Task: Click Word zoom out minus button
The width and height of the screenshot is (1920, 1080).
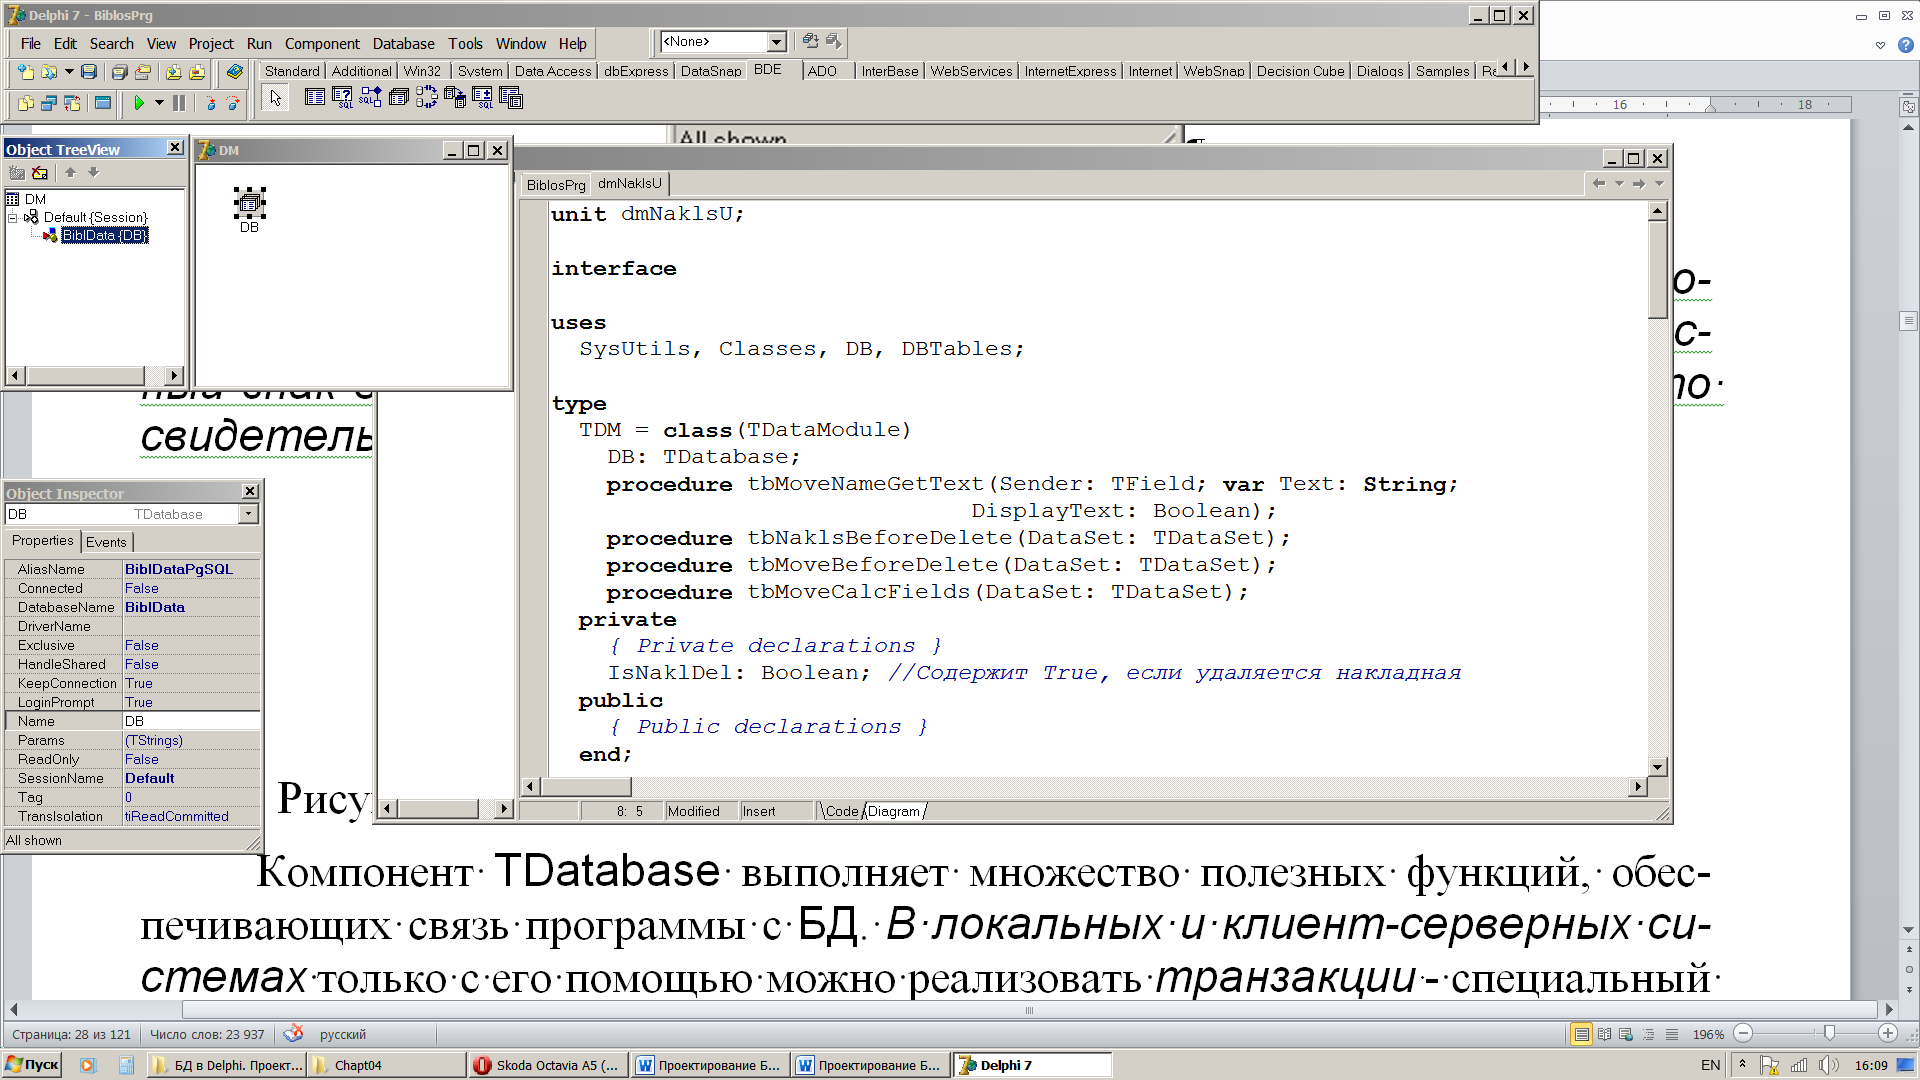Action: point(1743,1034)
